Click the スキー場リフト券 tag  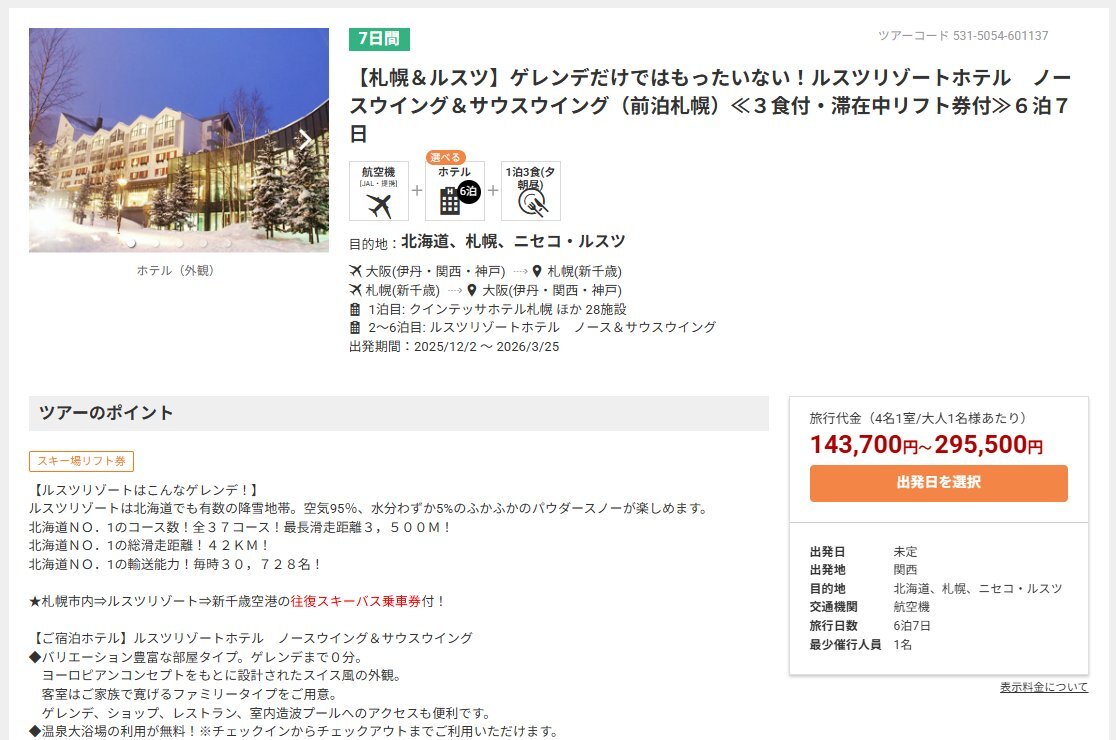81,461
